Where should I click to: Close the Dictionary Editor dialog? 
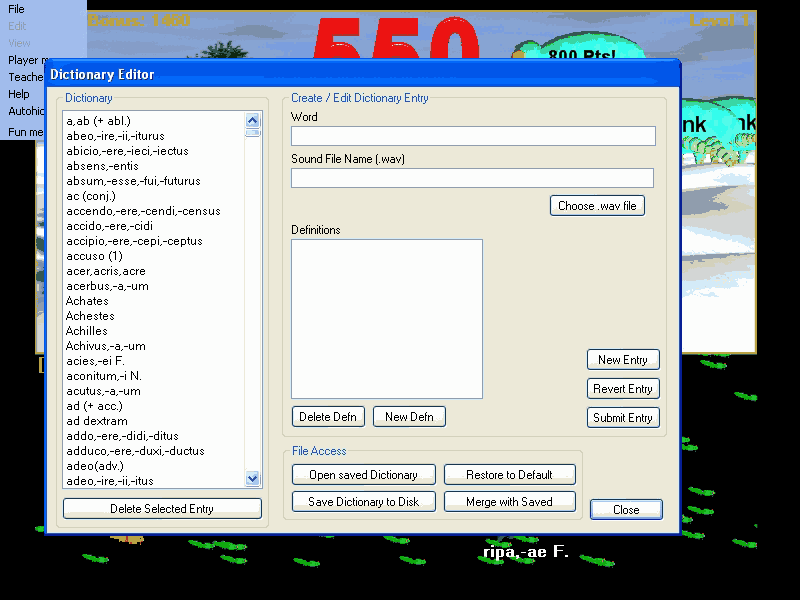[625, 509]
